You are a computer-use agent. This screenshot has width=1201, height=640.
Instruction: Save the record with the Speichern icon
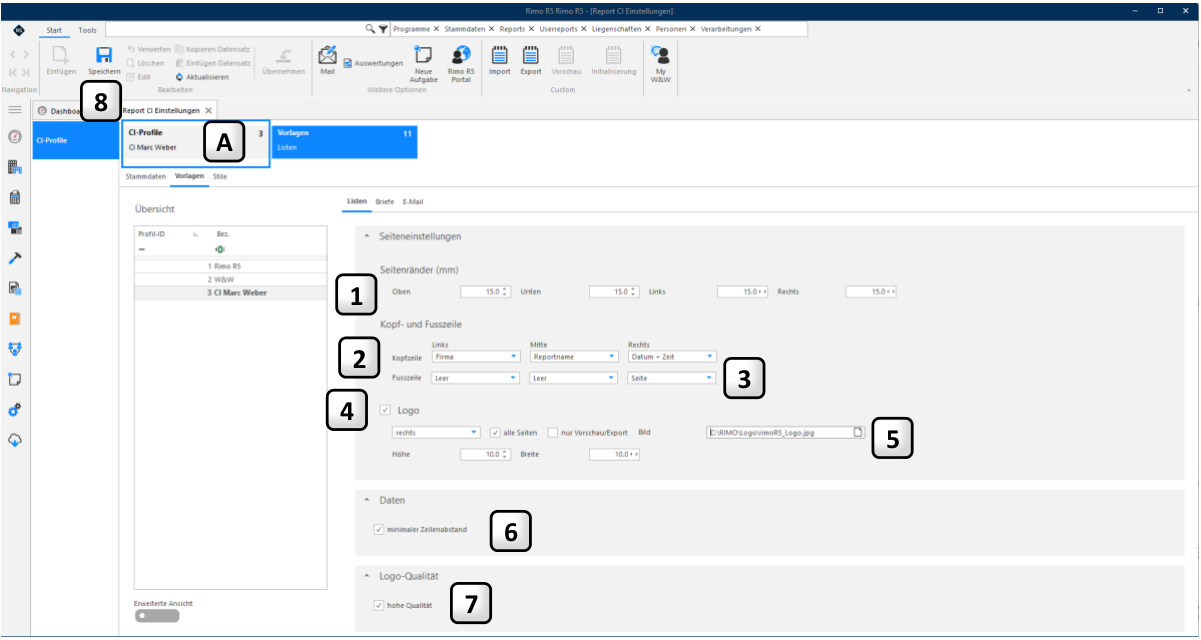tap(103, 59)
